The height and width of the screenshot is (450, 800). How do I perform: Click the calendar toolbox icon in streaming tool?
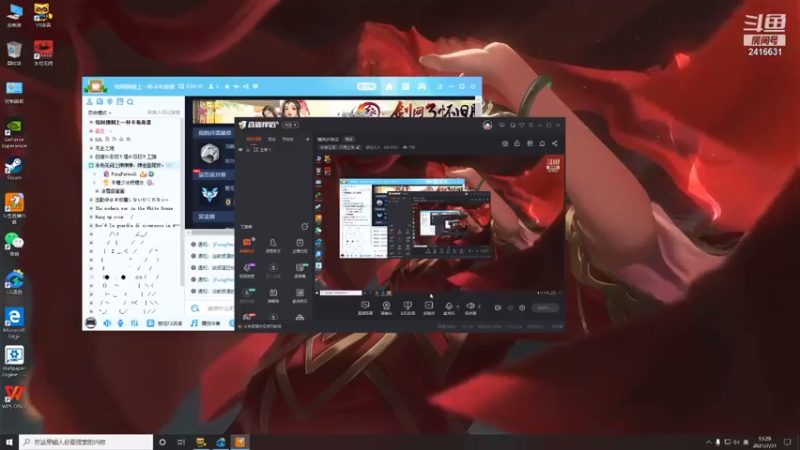coord(299,245)
